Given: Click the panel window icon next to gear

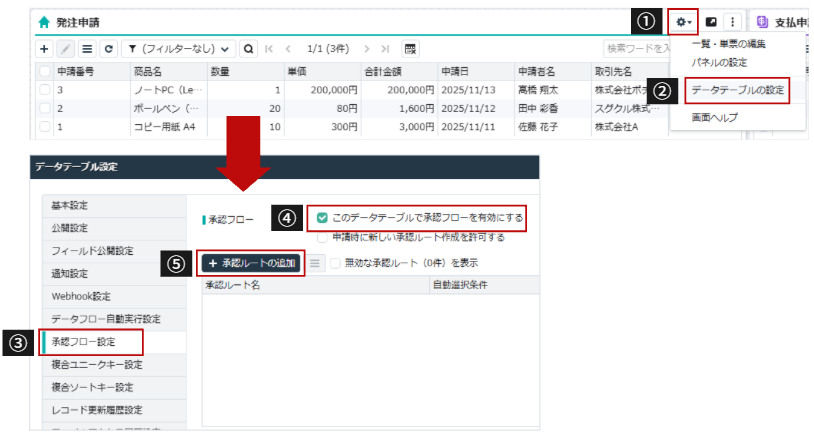Looking at the screenshot, I should tap(711, 21).
